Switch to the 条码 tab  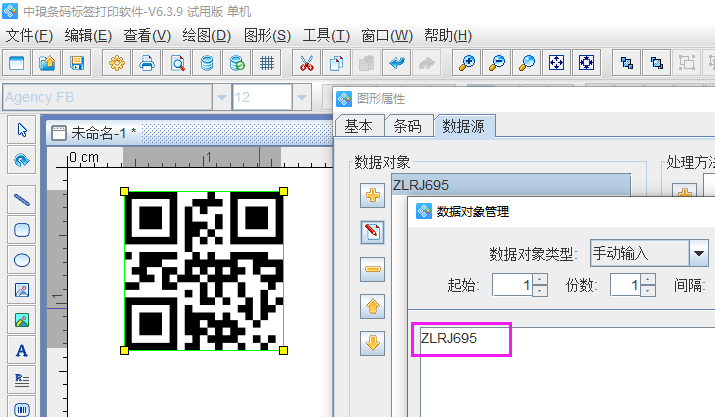[x=408, y=126]
